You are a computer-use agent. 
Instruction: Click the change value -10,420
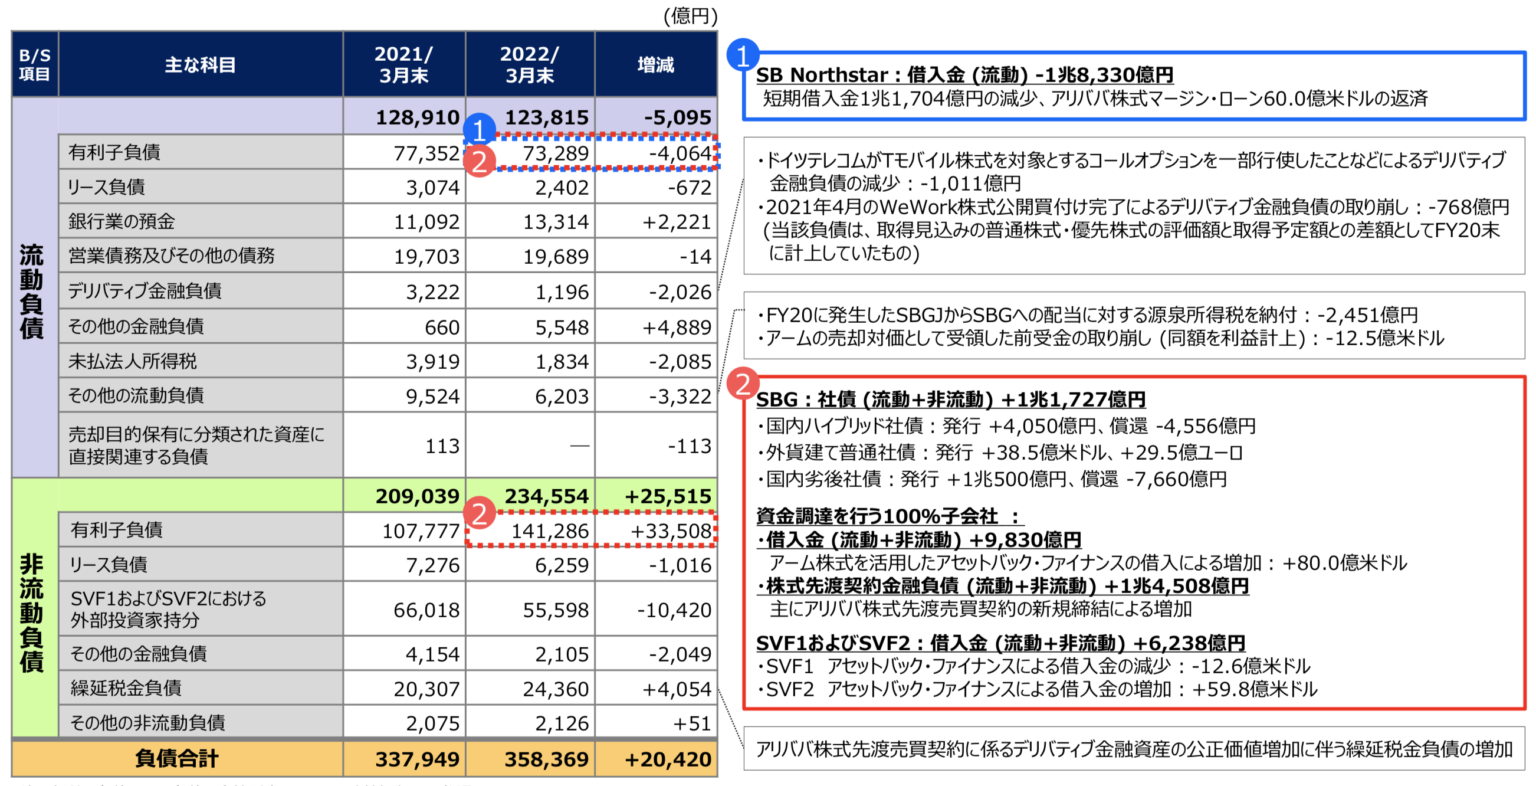[x=675, y=610]
